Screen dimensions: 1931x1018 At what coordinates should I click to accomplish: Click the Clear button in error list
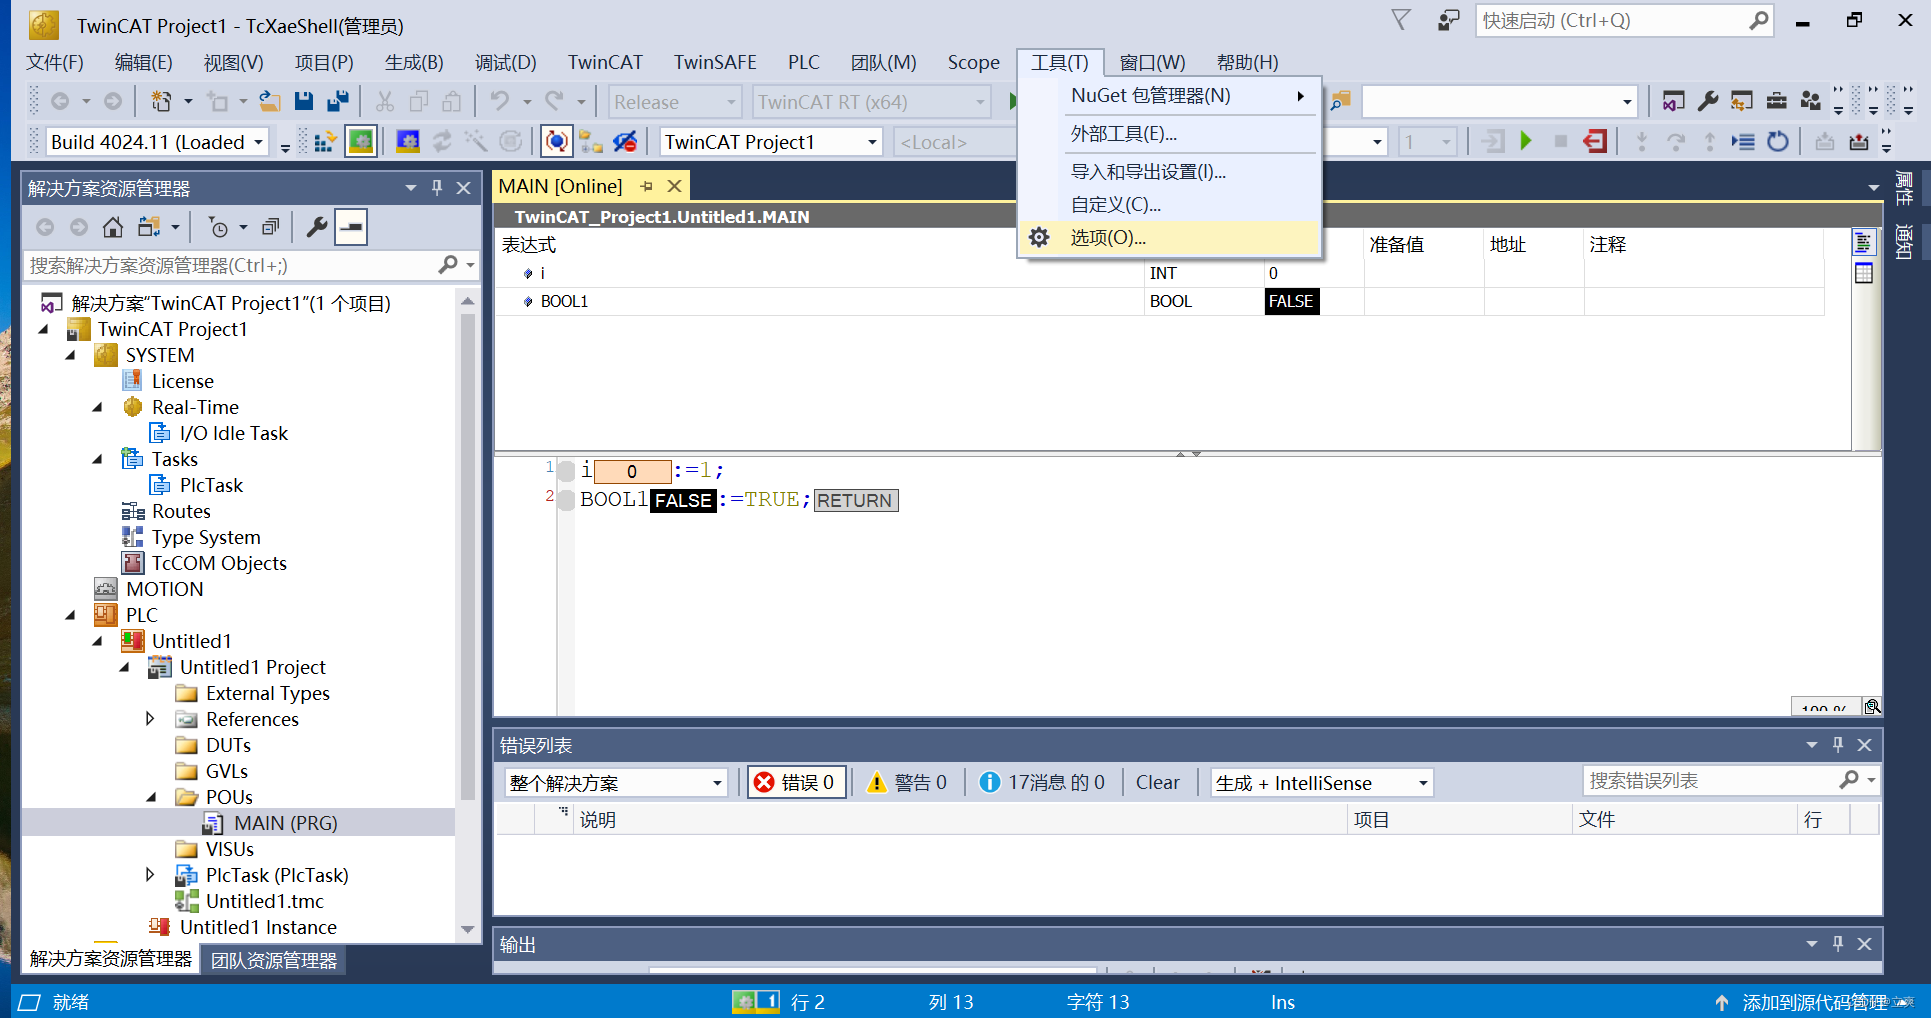[1157, 782]
